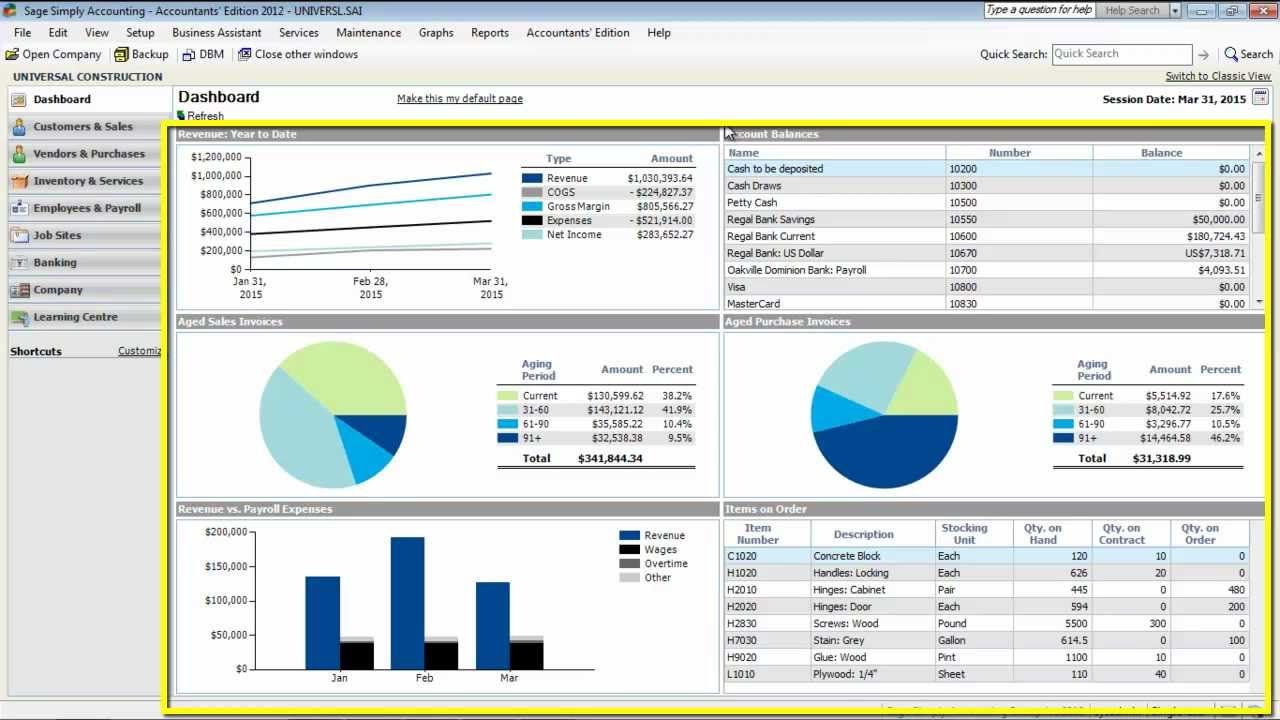Viewport: 1280px width, 720px height.
Task: Click the Learning Centre sidebar icon
Action: (x=19, y=316)
